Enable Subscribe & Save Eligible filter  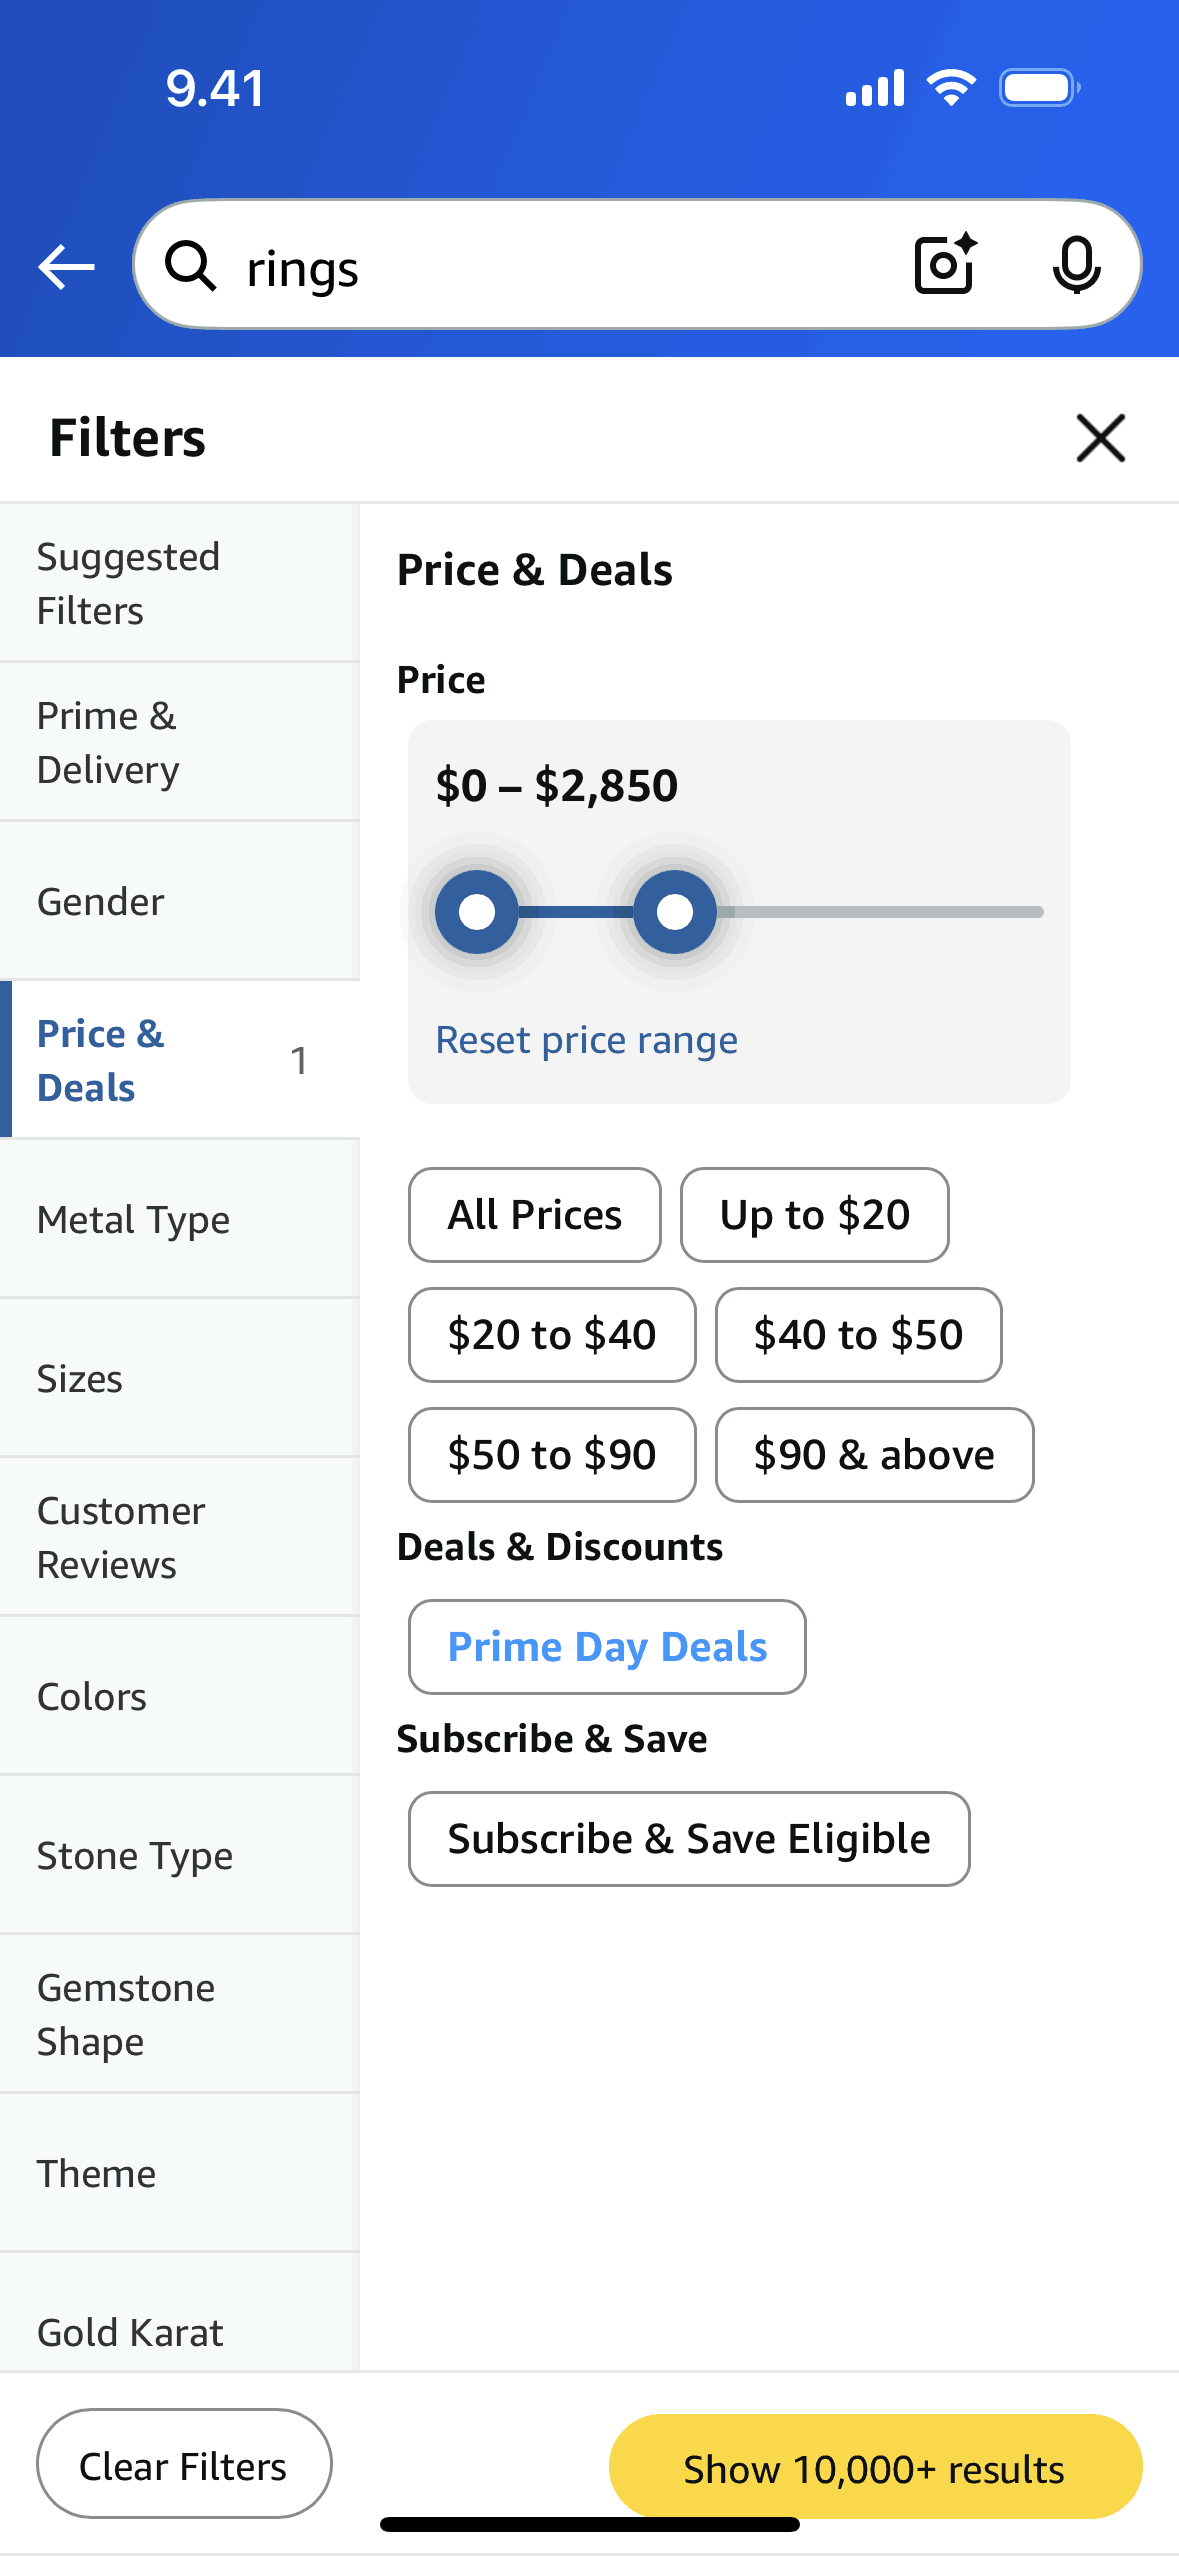(689, 1839)
